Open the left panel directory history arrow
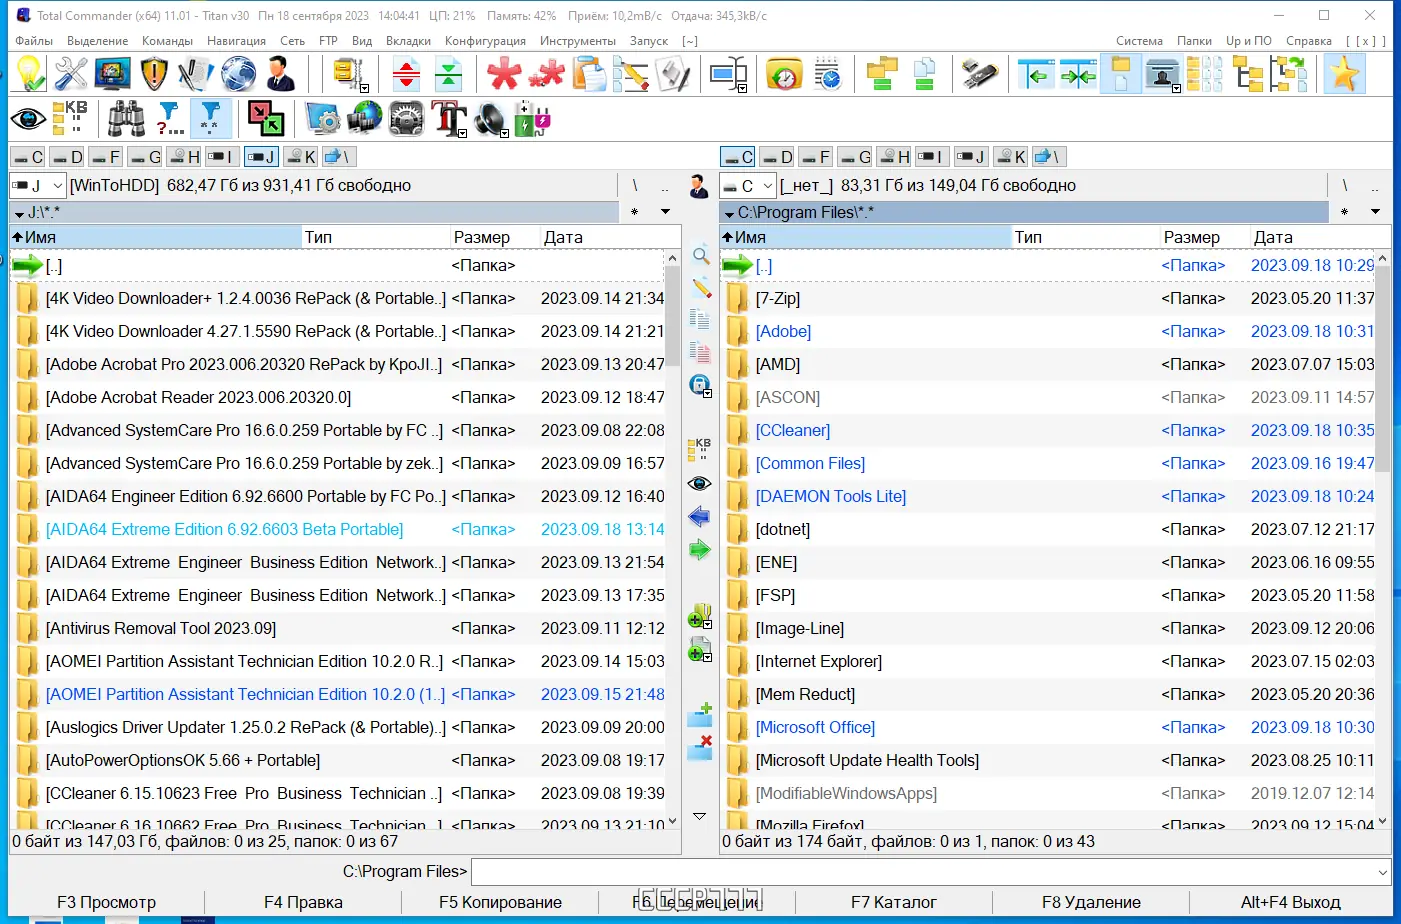This screenshot has width=1401, height=924. [x=665, y=212]
